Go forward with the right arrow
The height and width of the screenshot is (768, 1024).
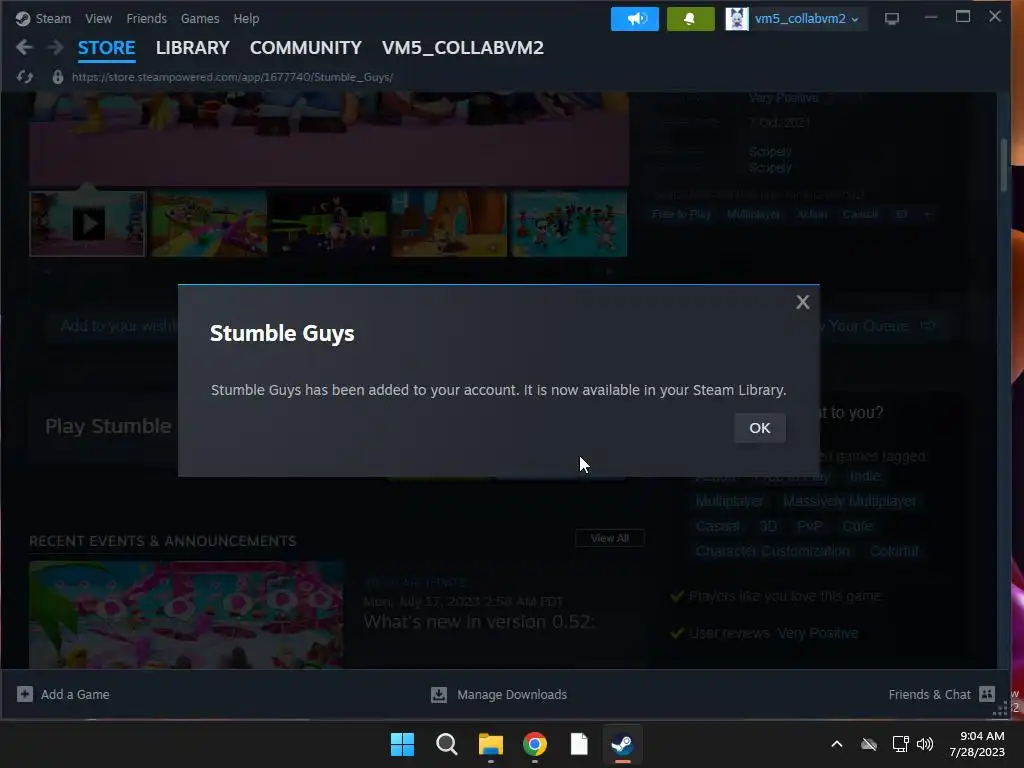(56, 47)
